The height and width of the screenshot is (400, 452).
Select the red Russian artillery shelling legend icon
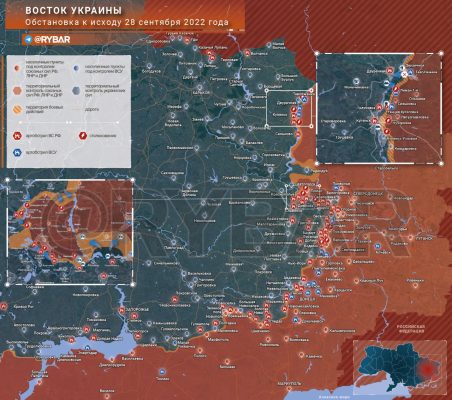pos(17,136)
